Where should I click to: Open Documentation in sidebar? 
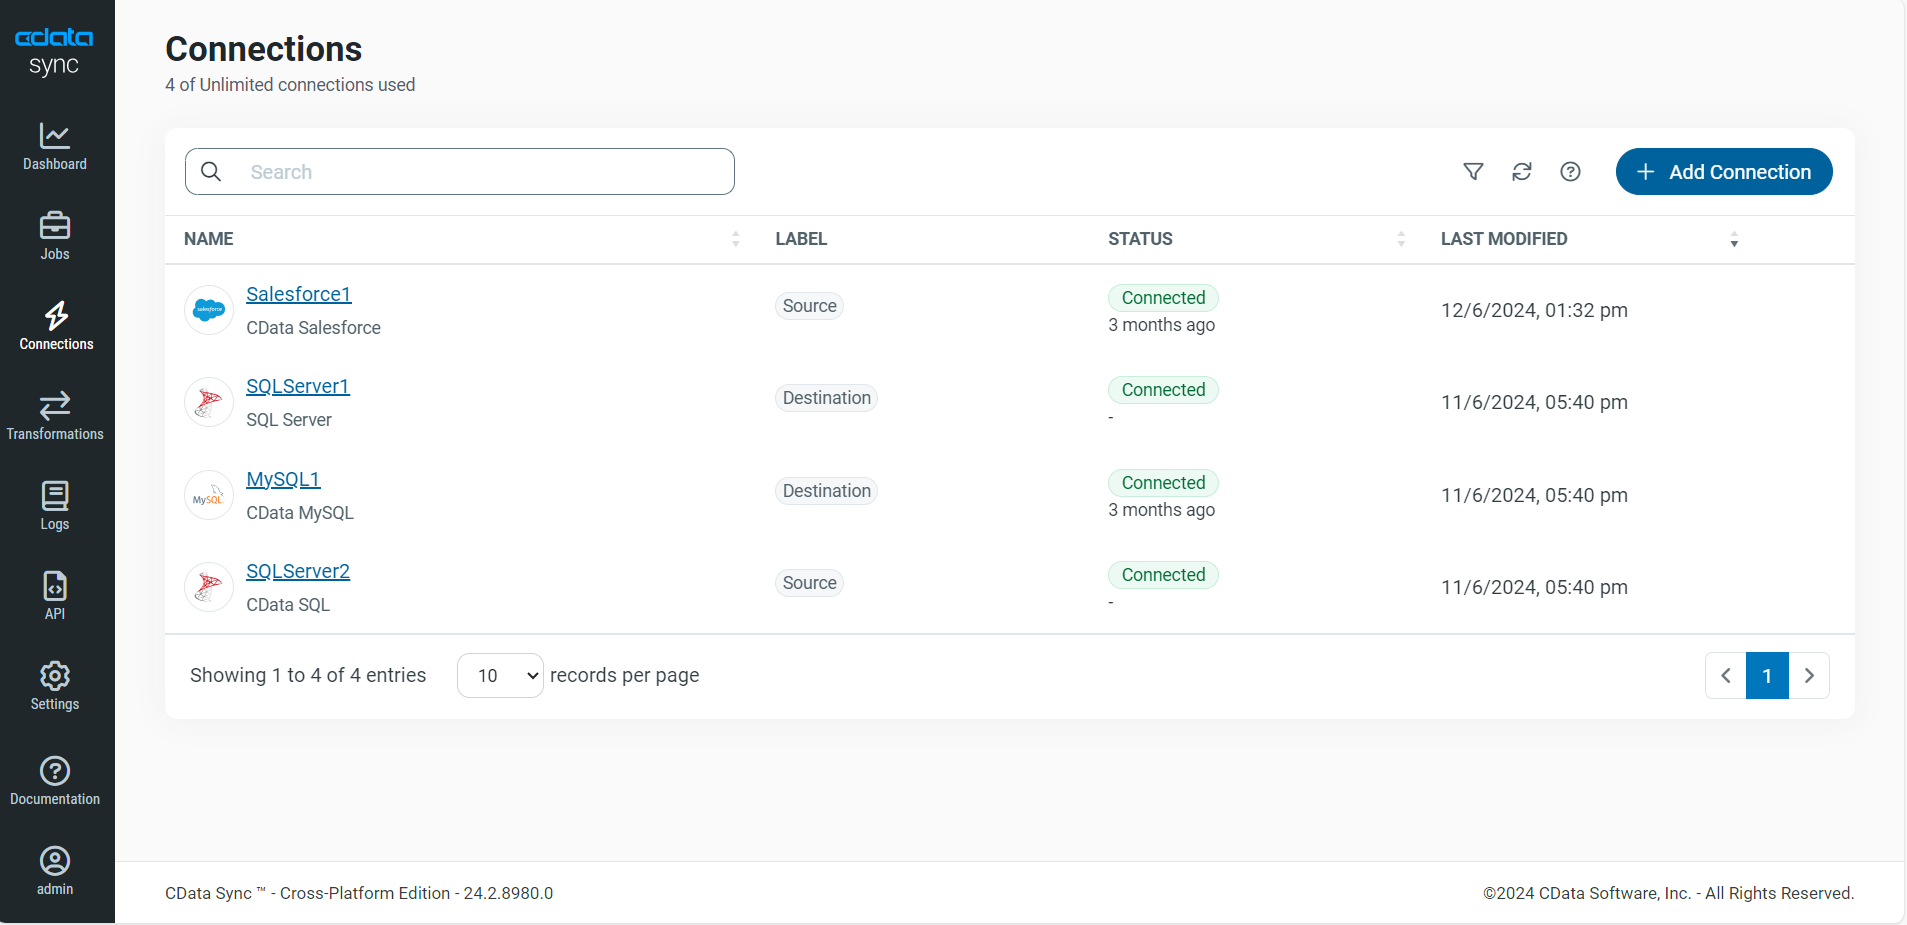[55, 781]
